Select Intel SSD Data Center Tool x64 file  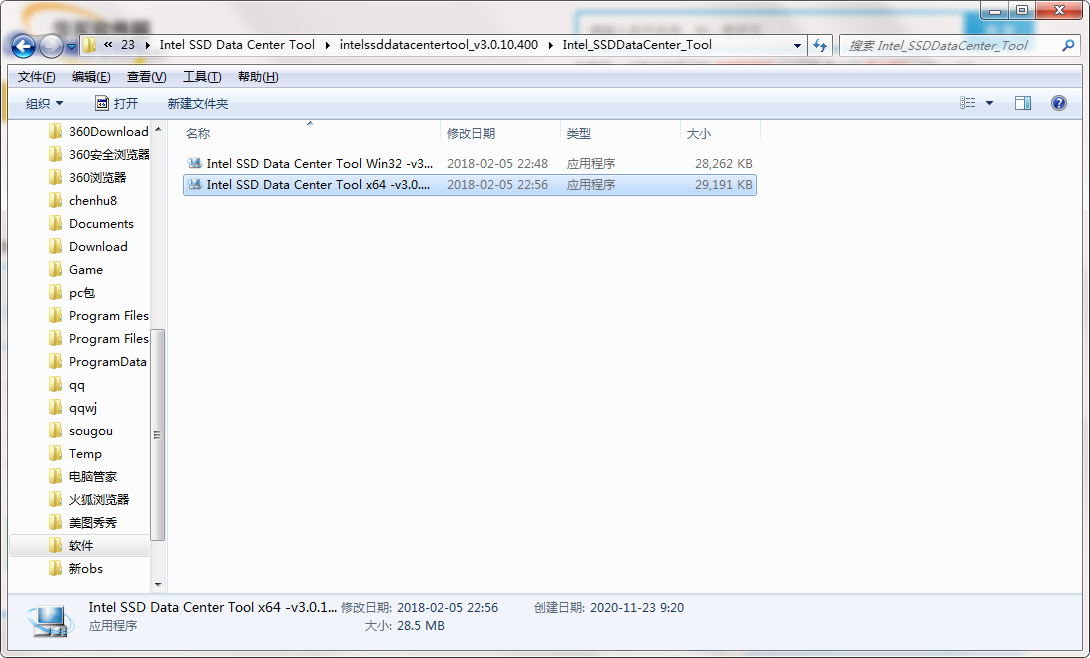(x=319, y=185)
